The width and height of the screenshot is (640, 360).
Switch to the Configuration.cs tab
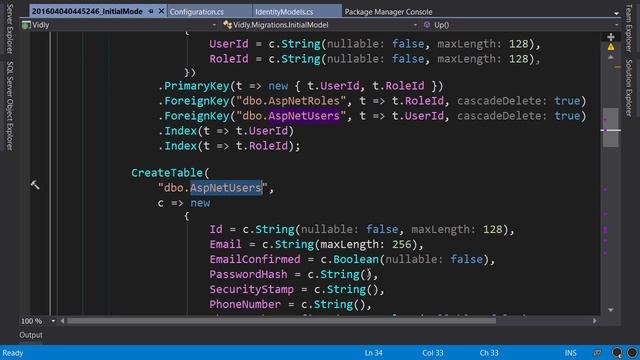click(196, 12)
